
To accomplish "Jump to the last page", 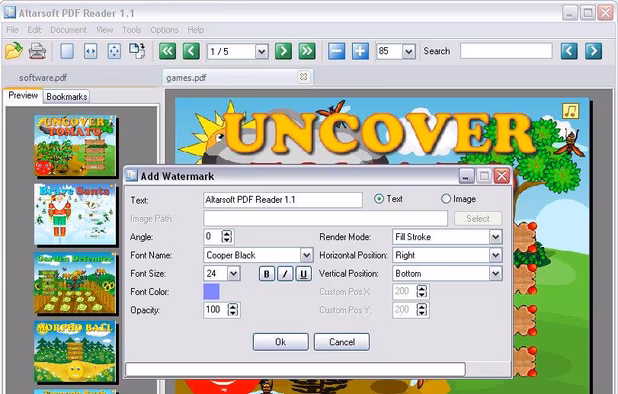I will pyautogui.click(x=307, y=51).
